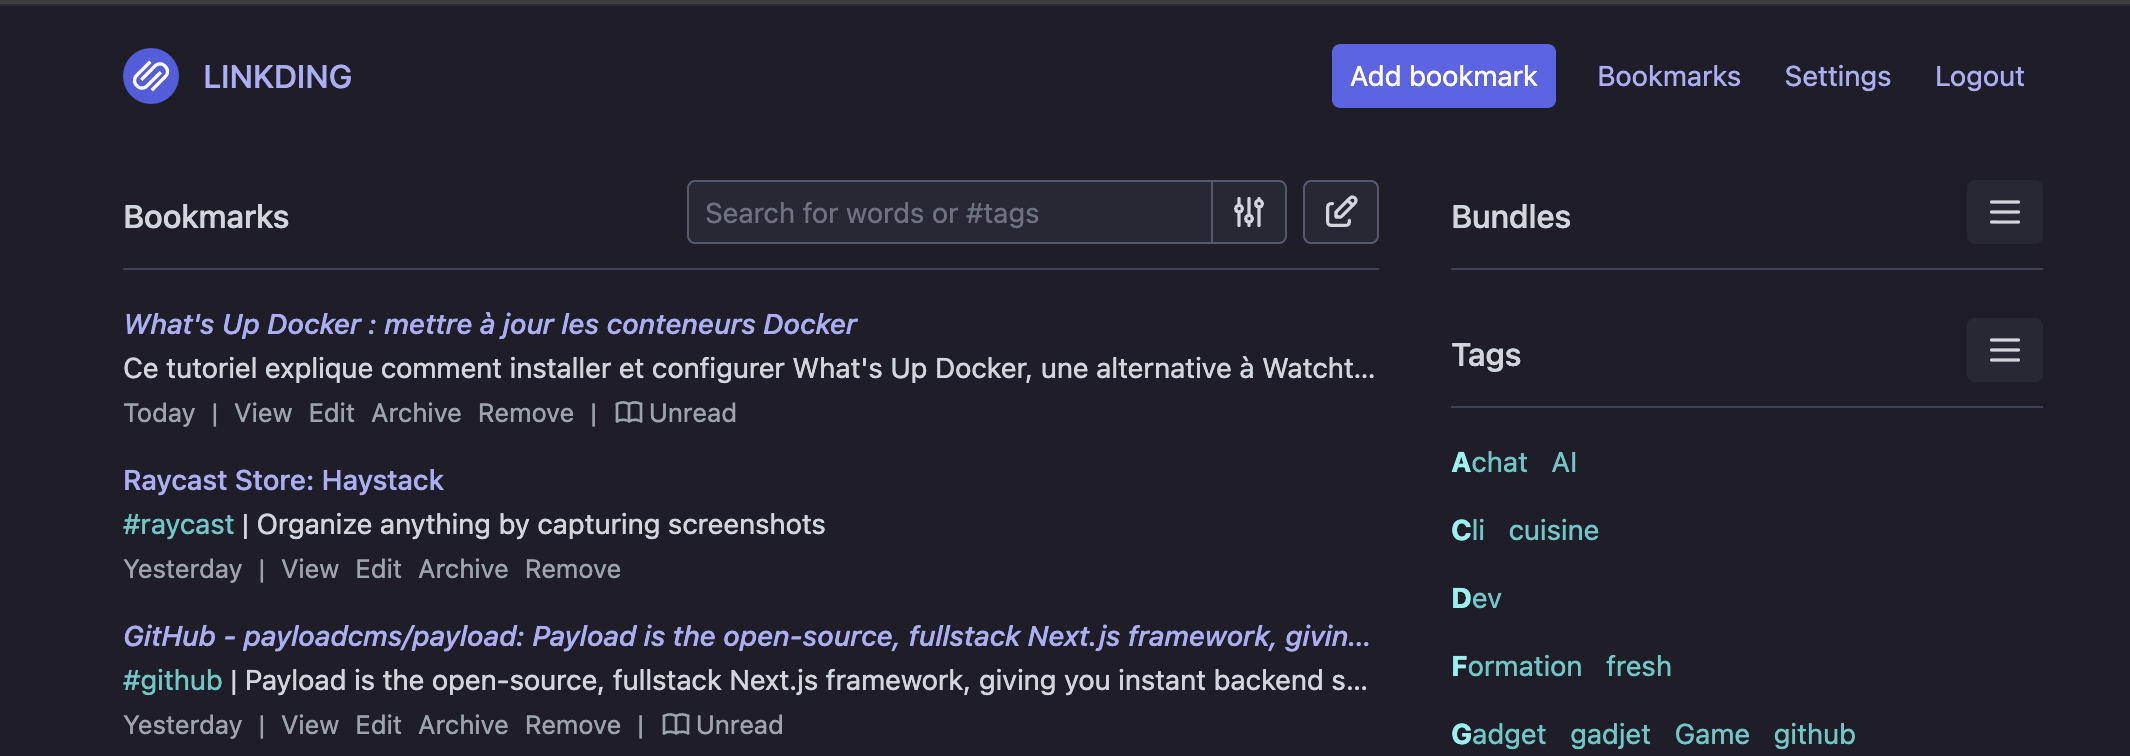Open Raycast Store: Haystack bookmark
Image resolution: width=2130 pixels, height=756 pixels.
click(x=283, y=480)
